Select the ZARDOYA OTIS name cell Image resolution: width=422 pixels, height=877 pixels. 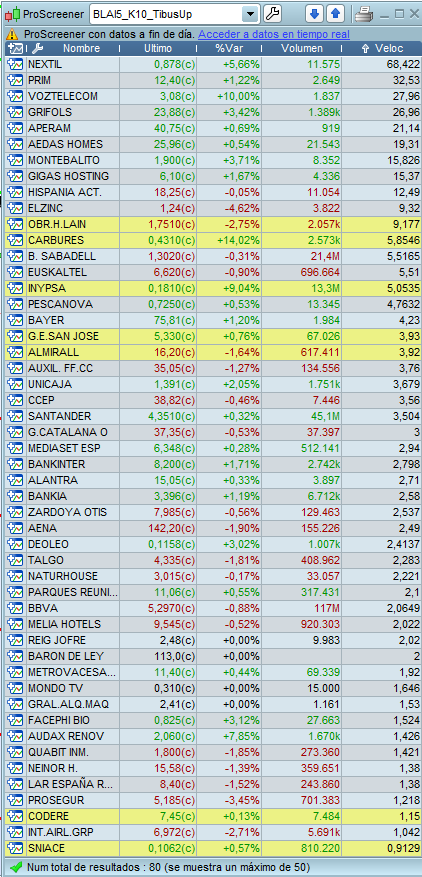(x=73, y=512)
